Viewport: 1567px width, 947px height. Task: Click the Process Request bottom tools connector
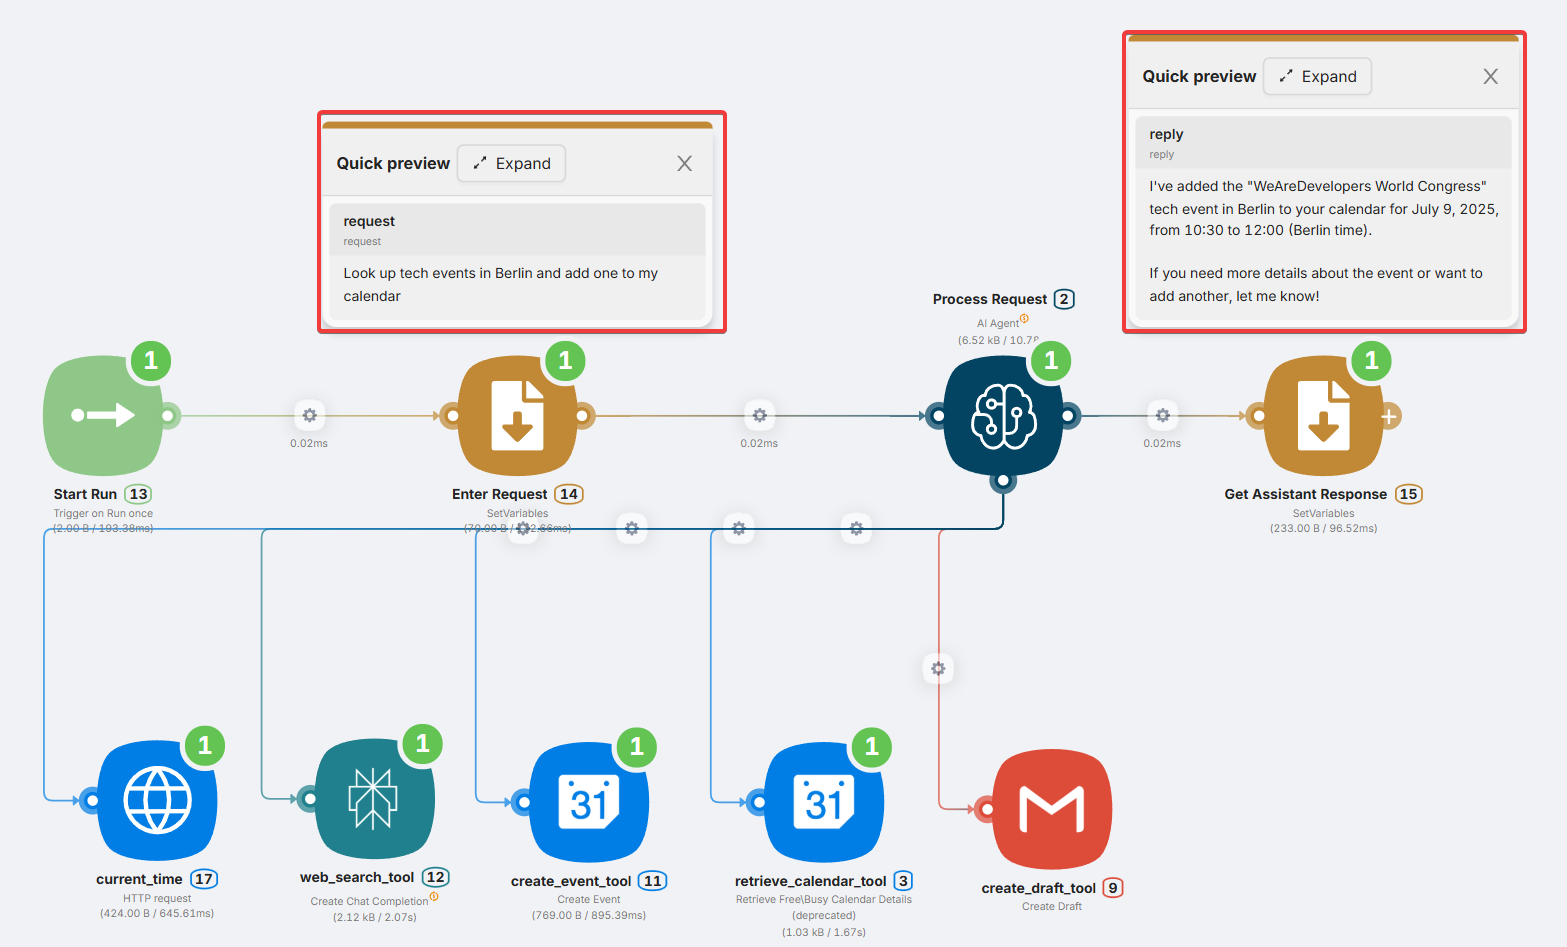[x=1003, y=482]
